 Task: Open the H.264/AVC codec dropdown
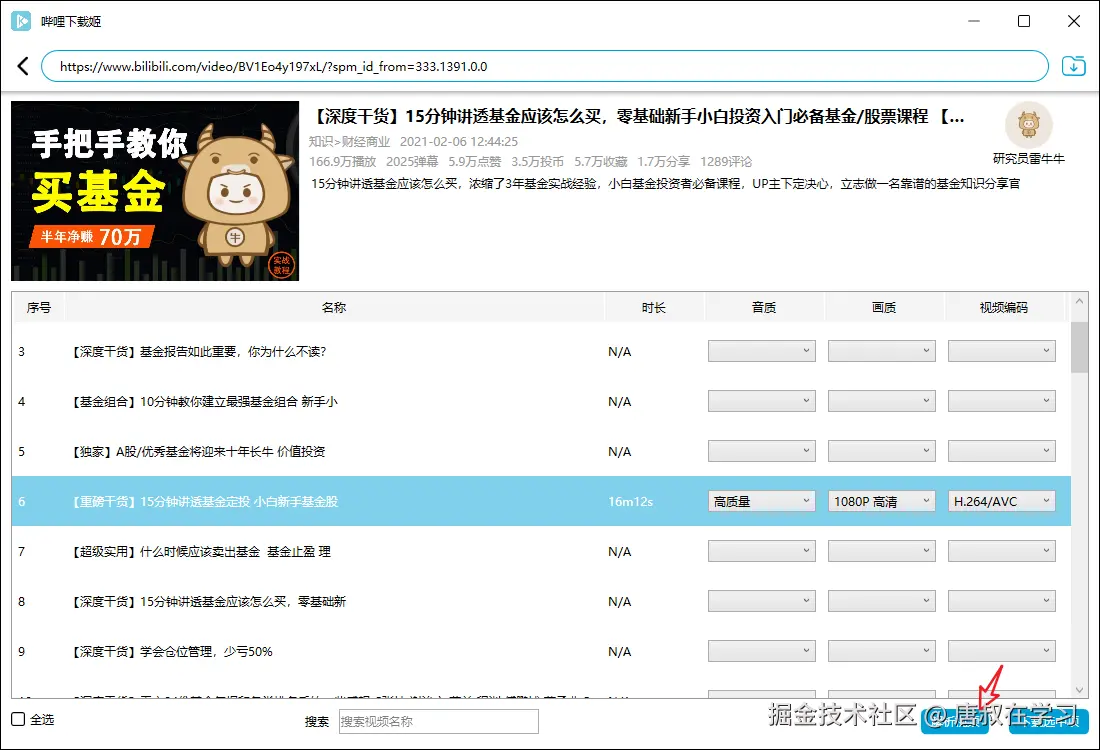click(x=1001, y=500)
